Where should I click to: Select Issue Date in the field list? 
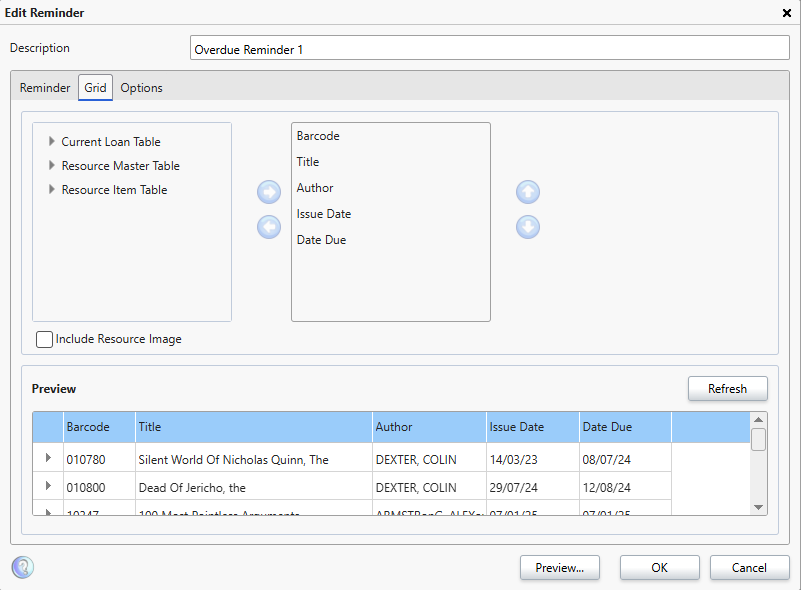(324, 214)
